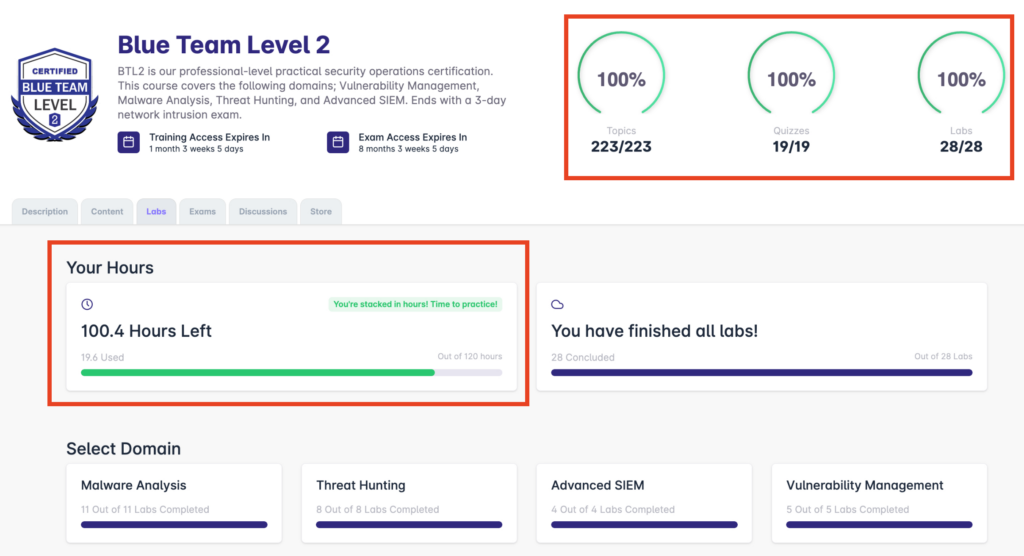Screen dimensions: 1024x556
Task: Click the '28 Concluded' label
Action: tap(583, 357)
